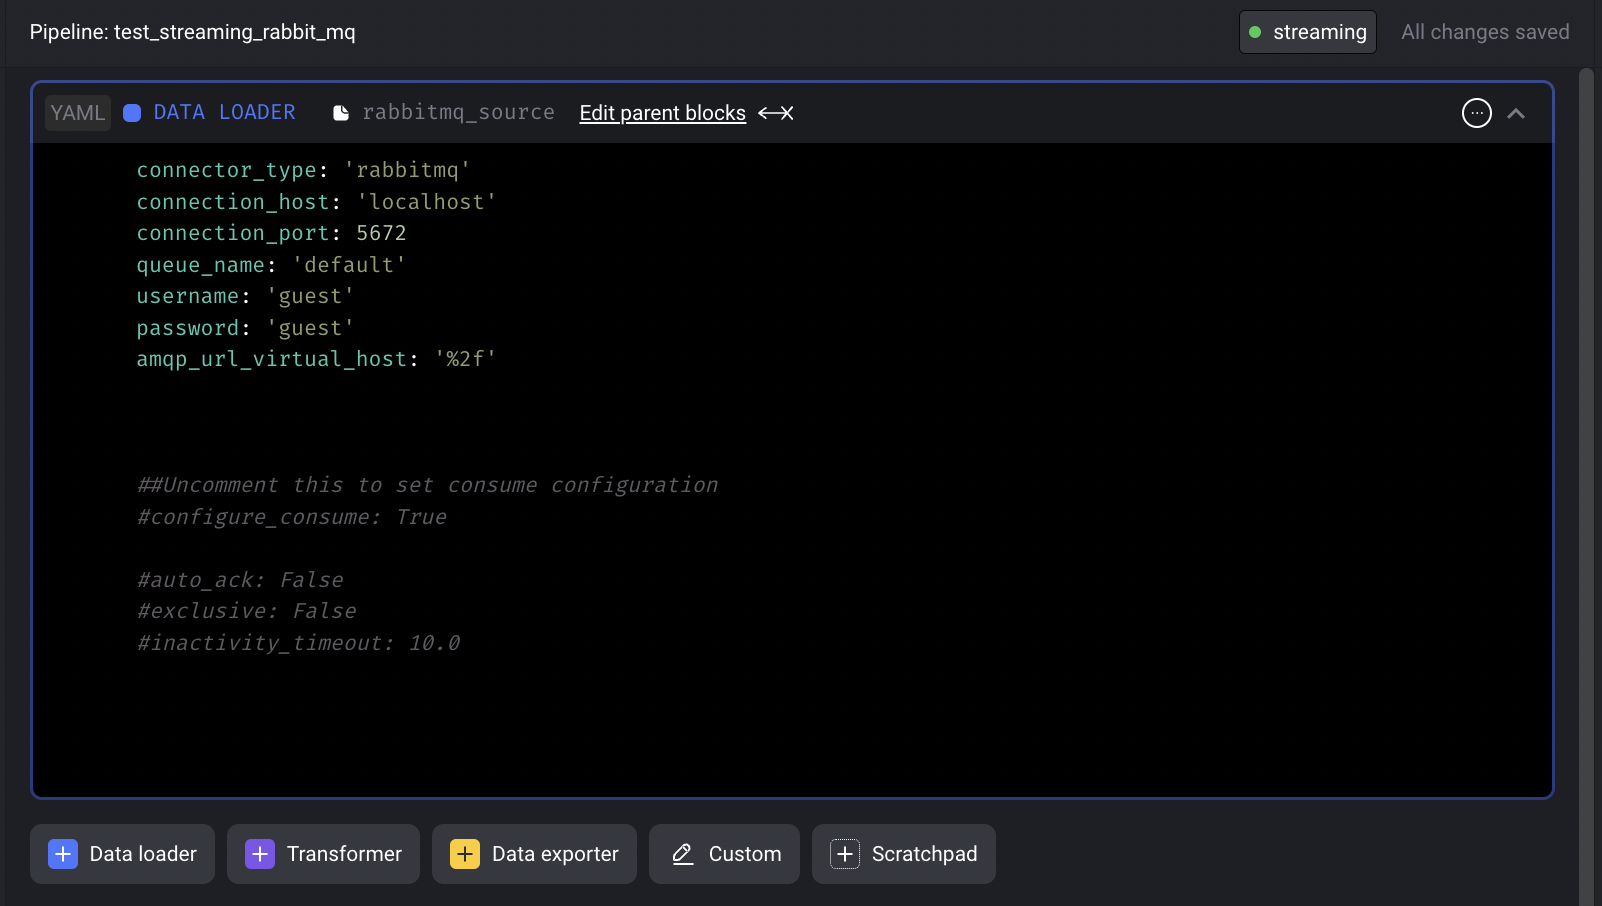This screenshot has width=1602, height=906.
Task: Click the vertical scrollbar on the right
Action: [x=1586, y=486]
